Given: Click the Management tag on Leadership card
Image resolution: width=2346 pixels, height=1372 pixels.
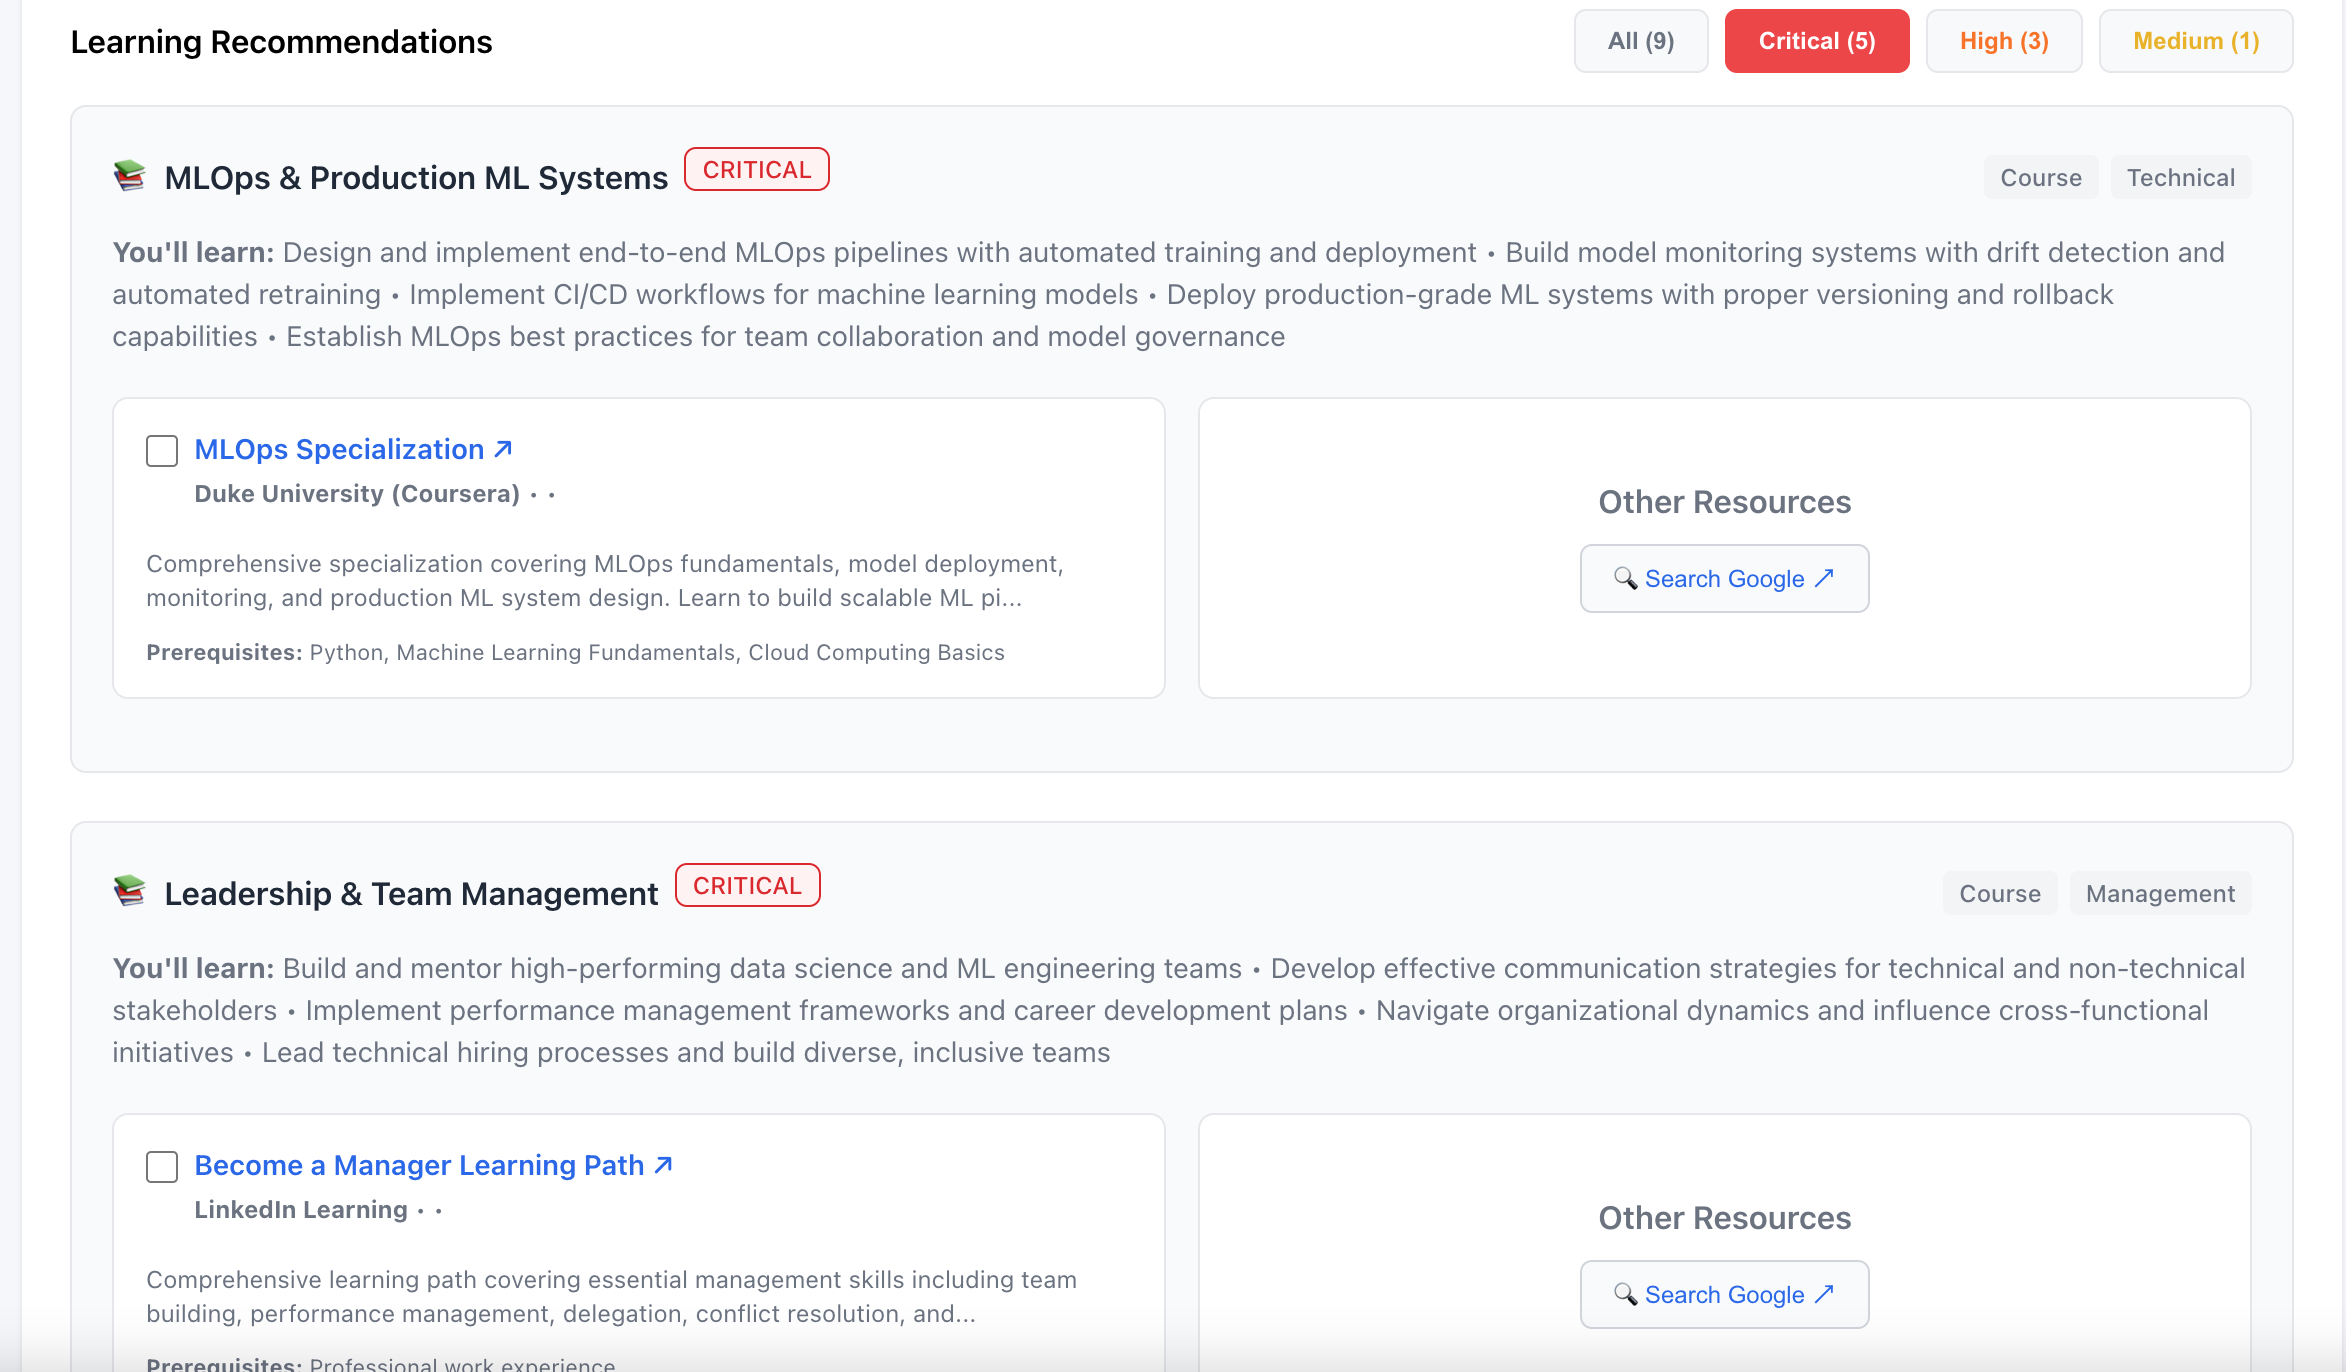Looking at the screenshot, I should pos(2159,893).
